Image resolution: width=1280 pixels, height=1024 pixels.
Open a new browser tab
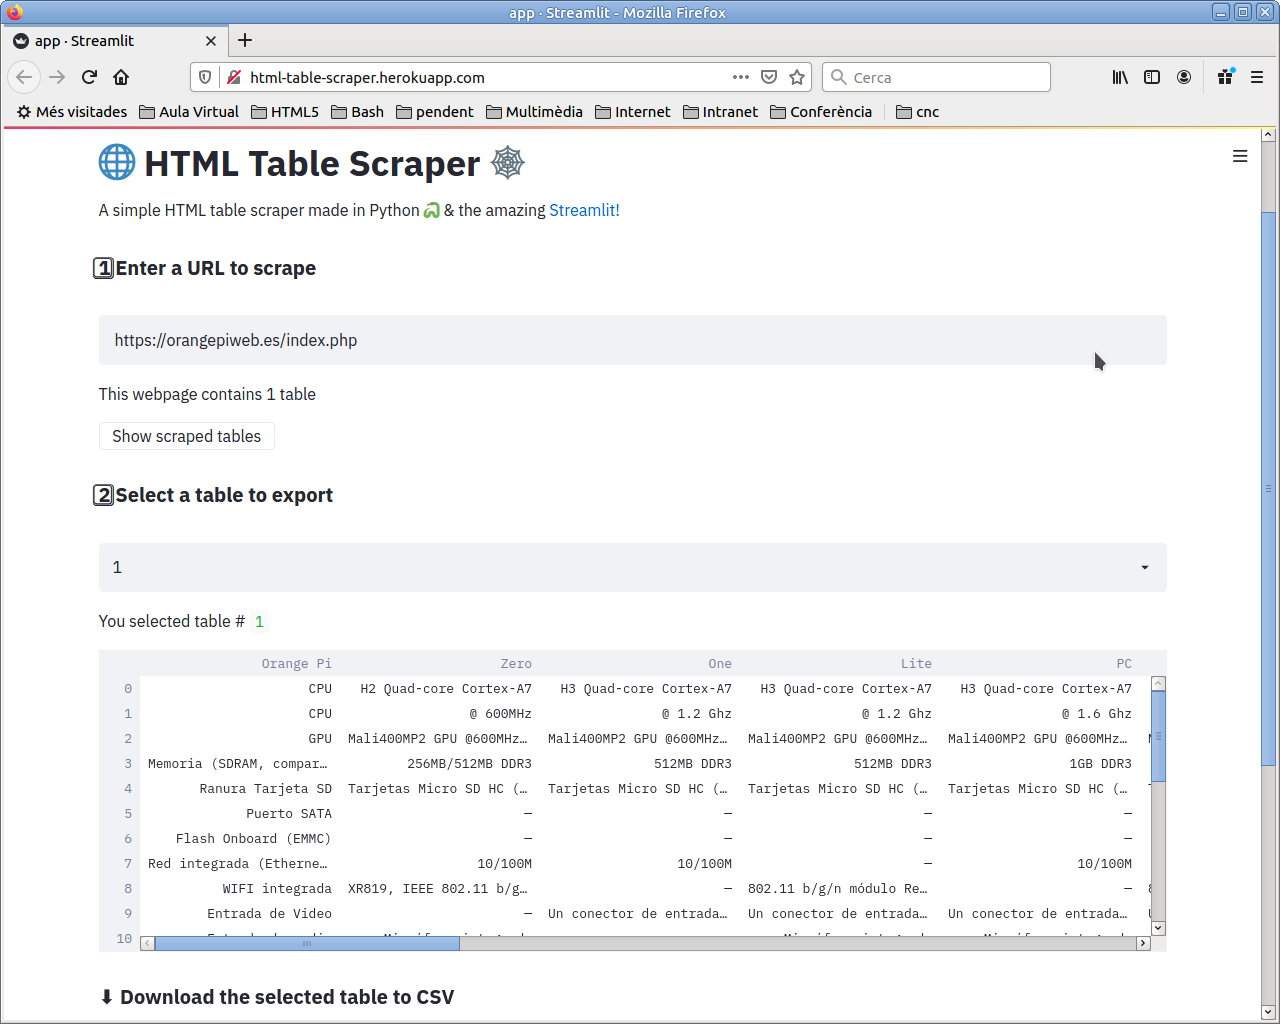click(245, 40)
